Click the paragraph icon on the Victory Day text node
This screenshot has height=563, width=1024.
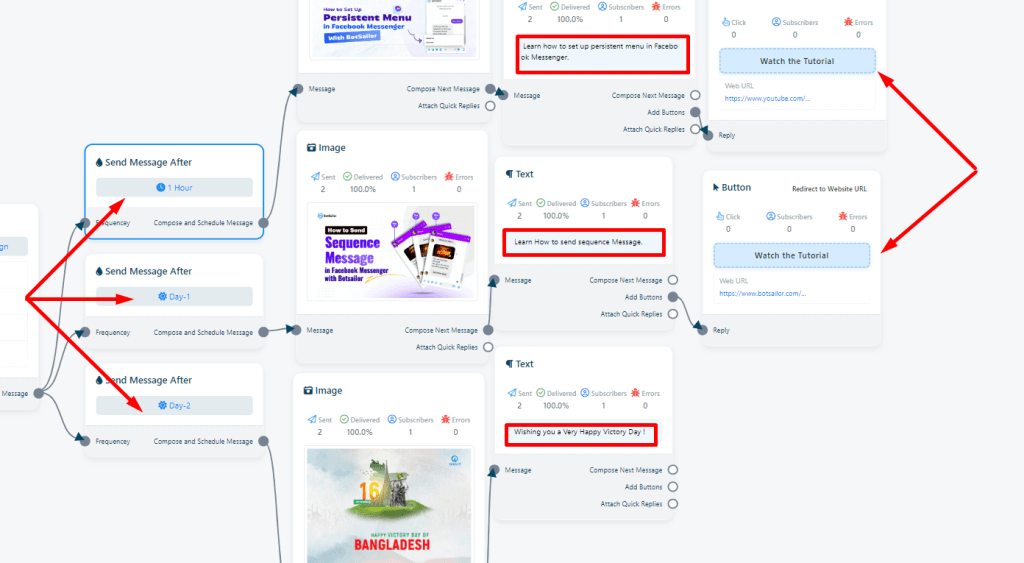pyautogui.click(x=509, y=364)
